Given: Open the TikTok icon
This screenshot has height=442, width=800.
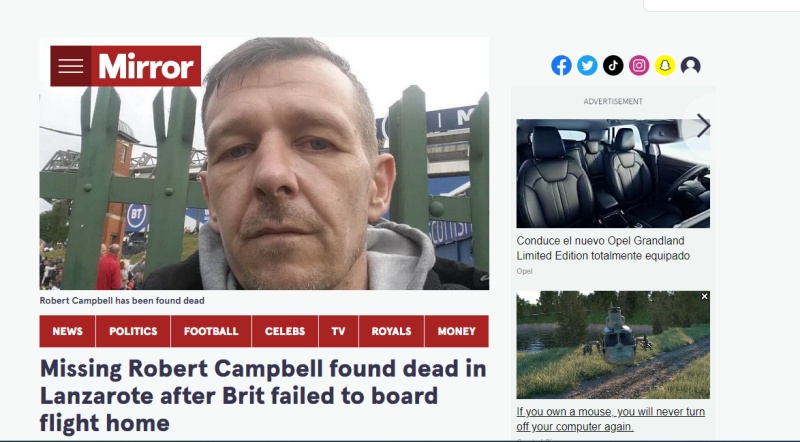Looking at the screenshot, I should [x=613, y=65].
